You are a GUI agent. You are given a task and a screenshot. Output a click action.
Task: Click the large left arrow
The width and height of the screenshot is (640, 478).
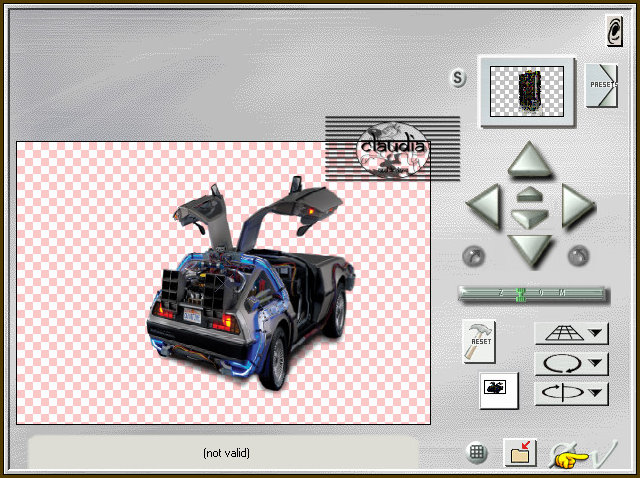[x=484, y=206]
